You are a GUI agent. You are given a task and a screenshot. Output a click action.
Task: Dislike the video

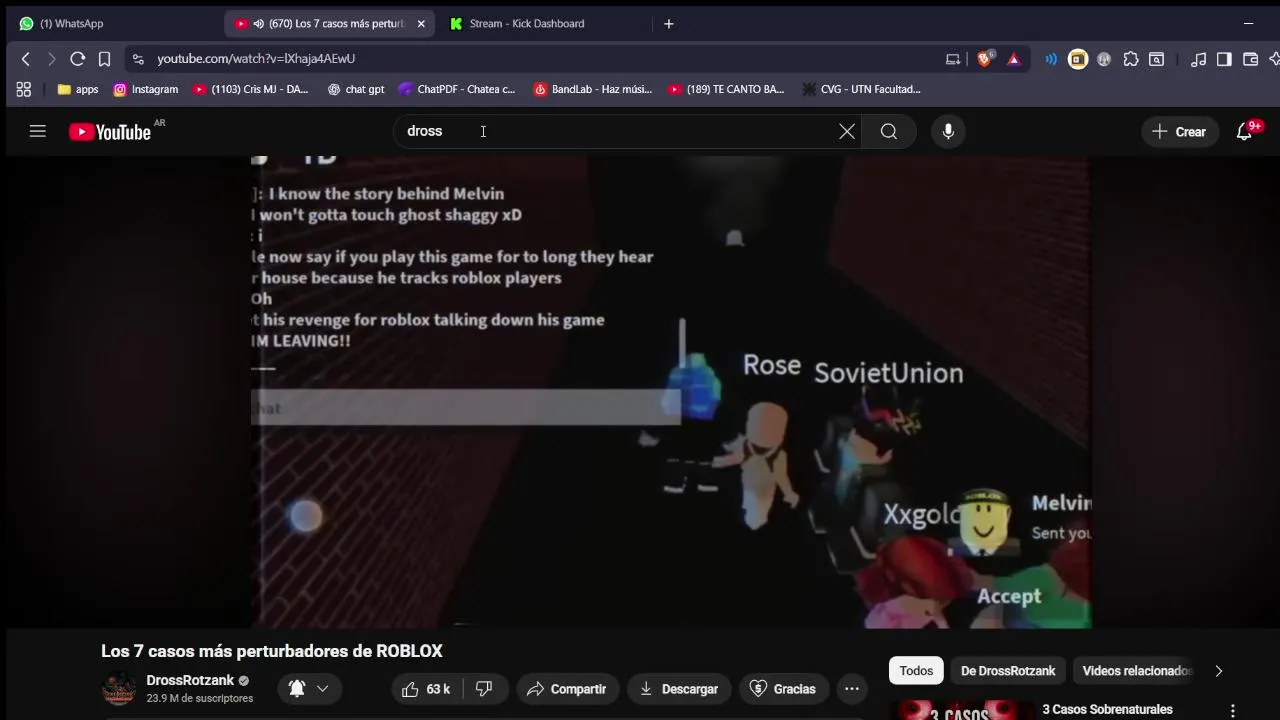point(484,689)
